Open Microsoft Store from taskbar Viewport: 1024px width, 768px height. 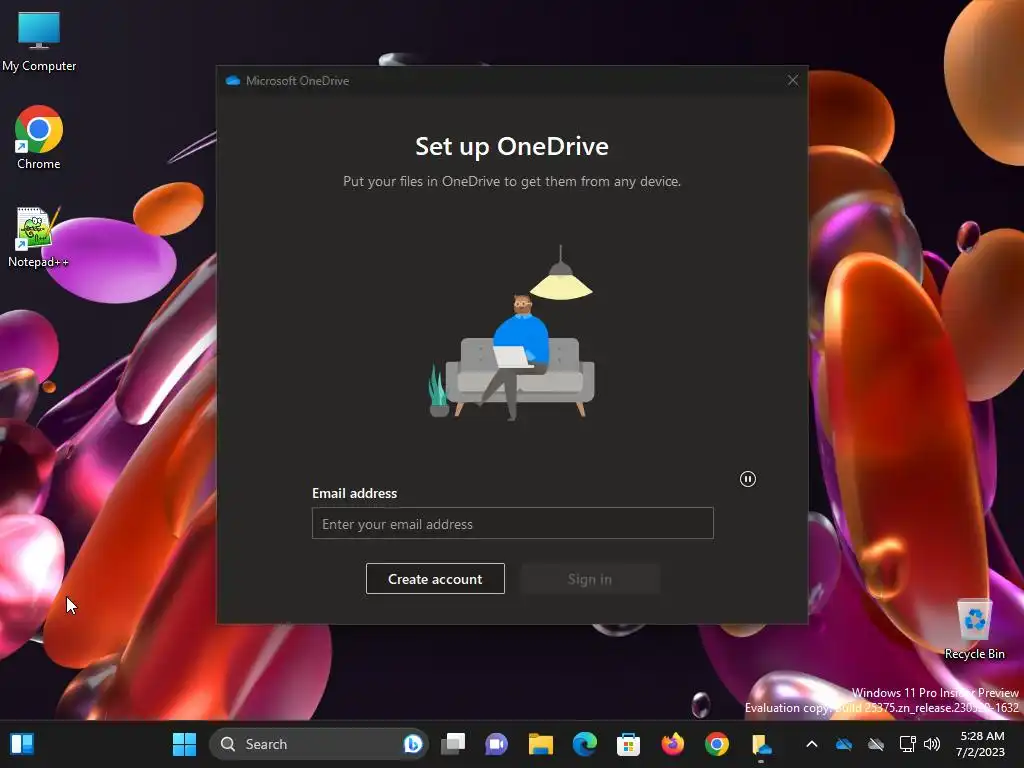tap(628, 744)
